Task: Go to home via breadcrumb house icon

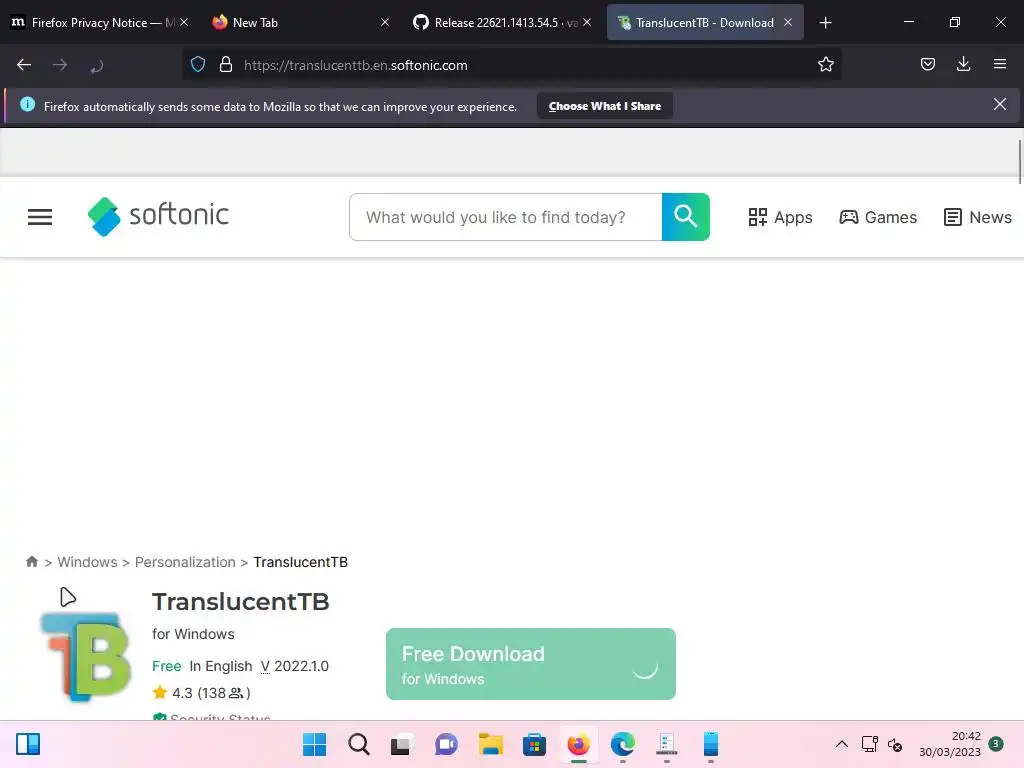Action: 31,562
